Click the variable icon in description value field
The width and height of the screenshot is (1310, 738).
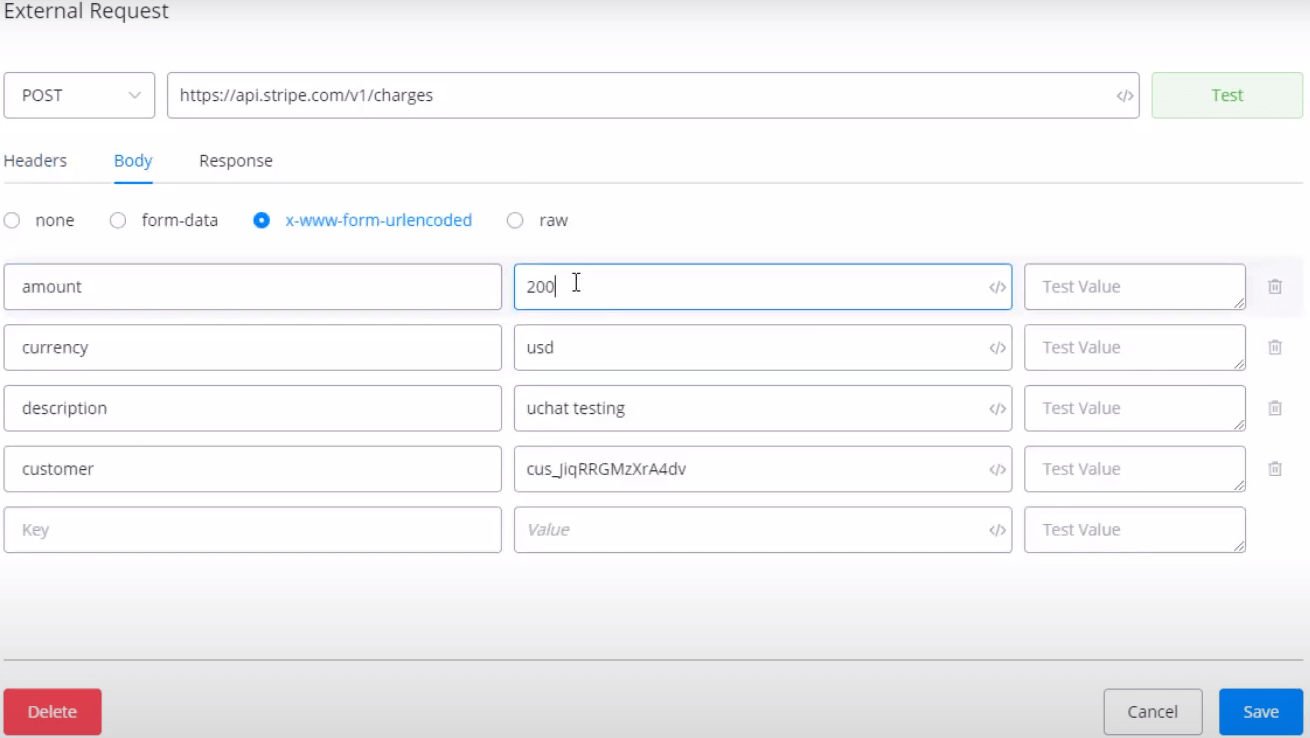(997, 409)
